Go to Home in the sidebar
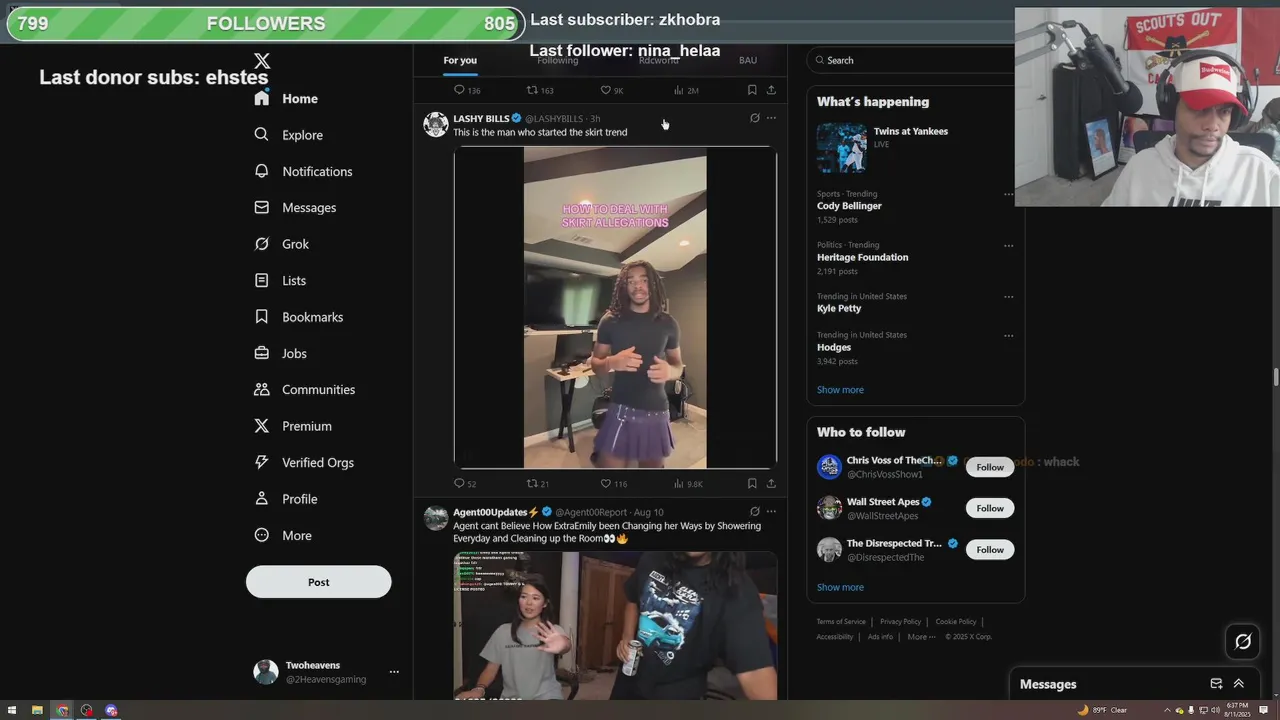 286,99
